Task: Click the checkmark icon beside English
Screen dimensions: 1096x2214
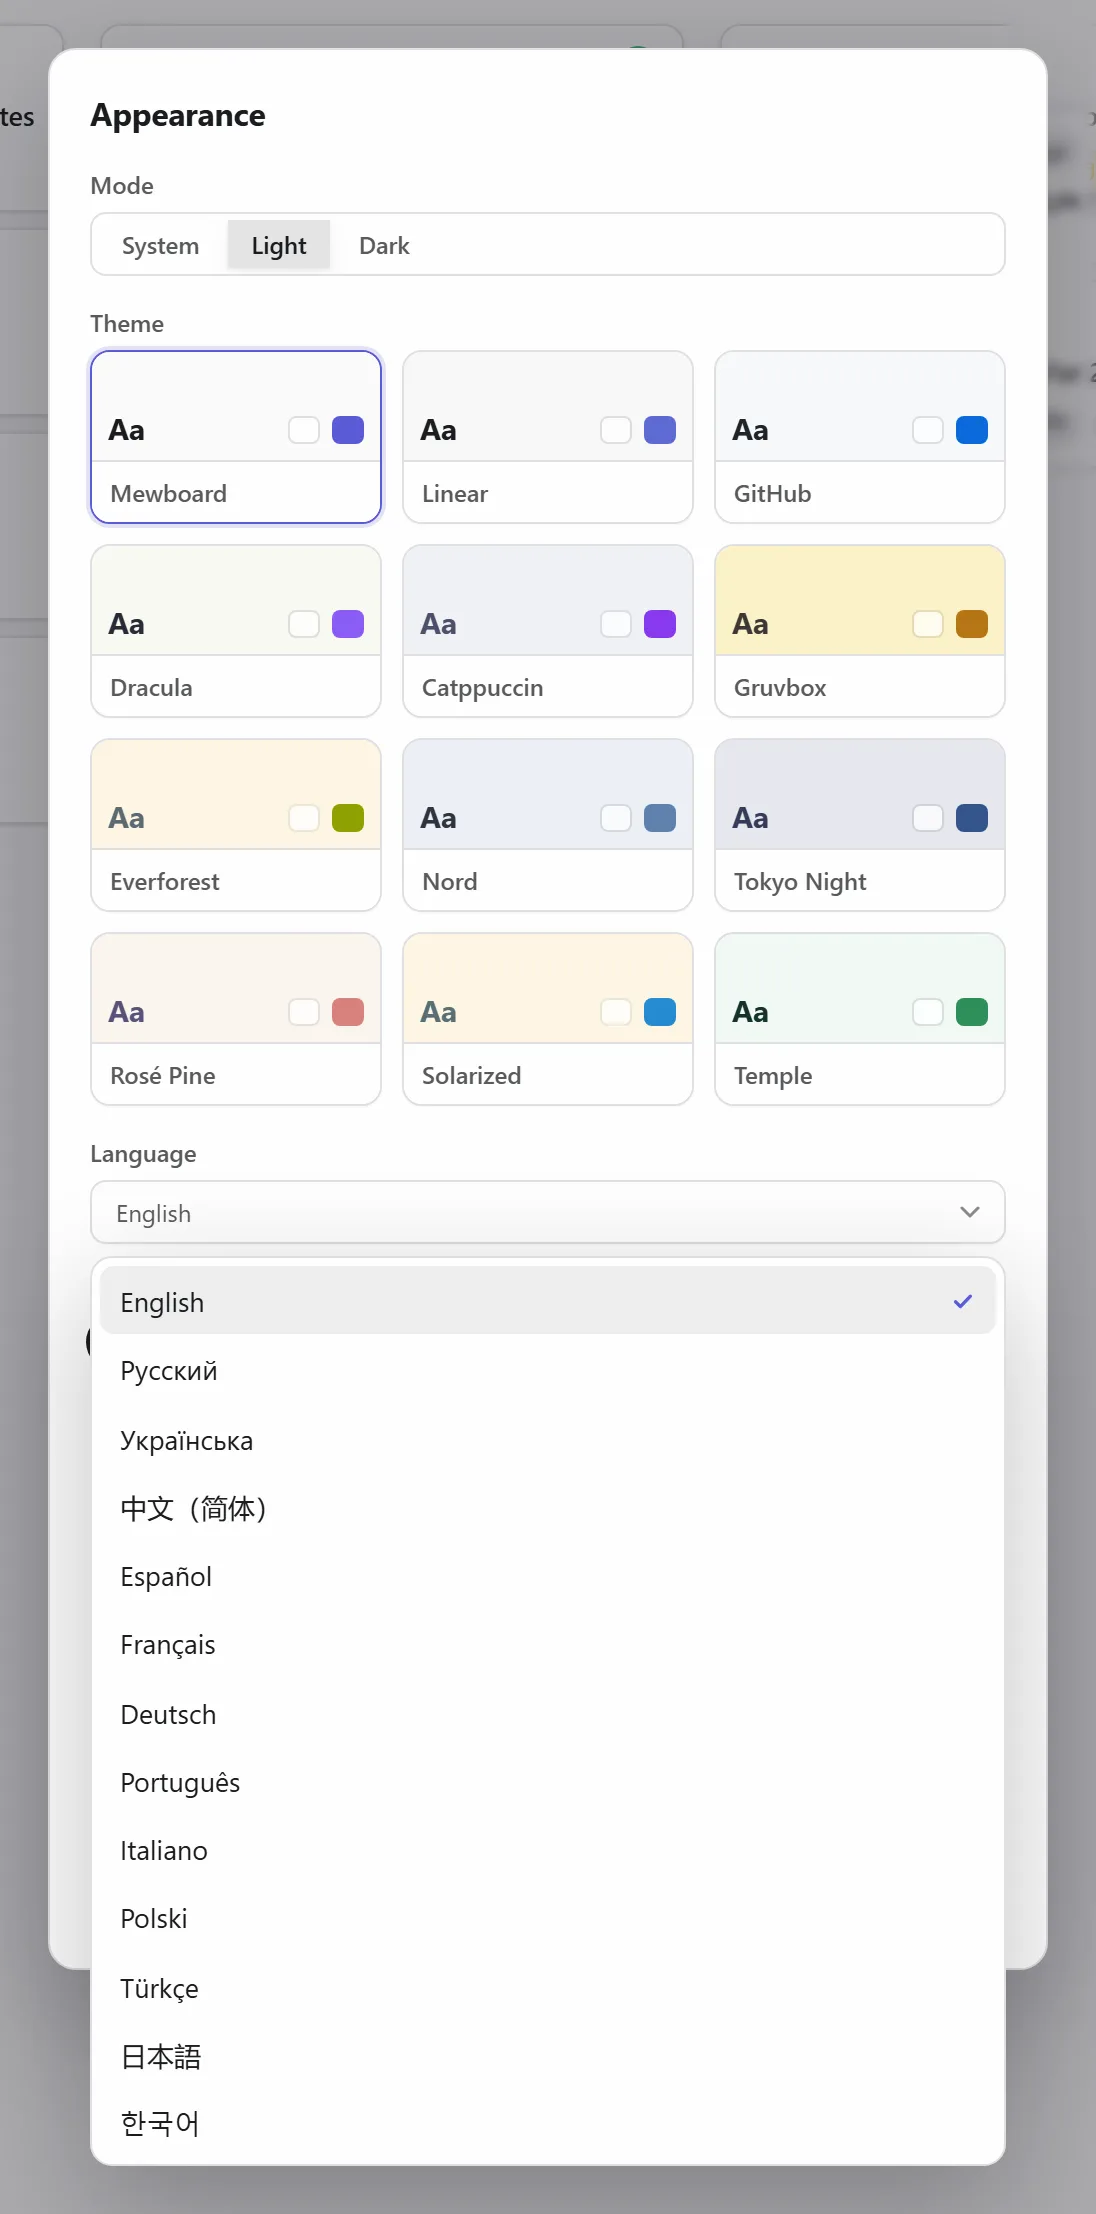Action: (963, 1301)
